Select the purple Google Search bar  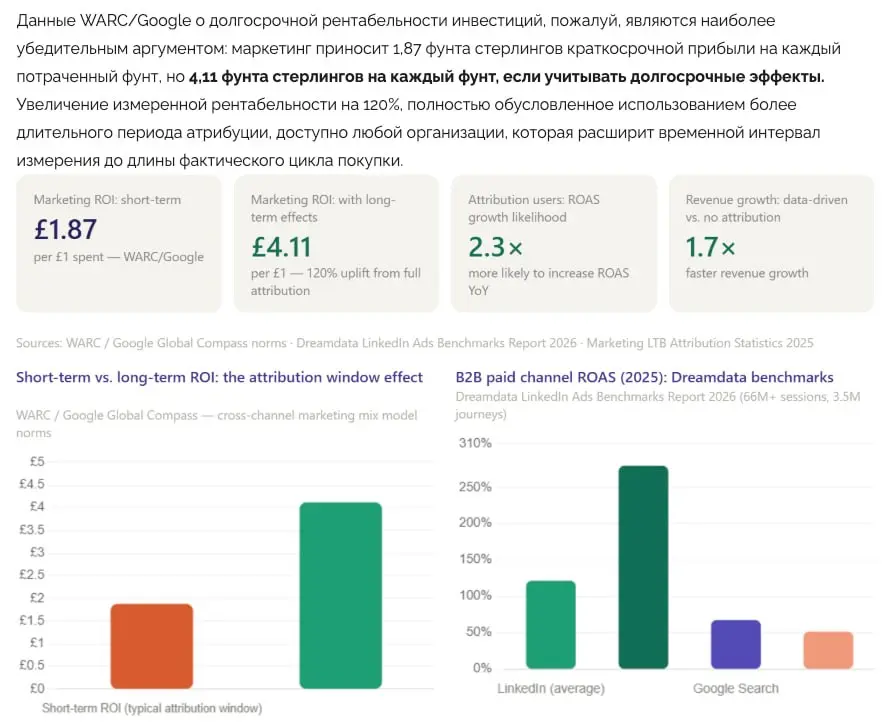(x=736, y=644)
